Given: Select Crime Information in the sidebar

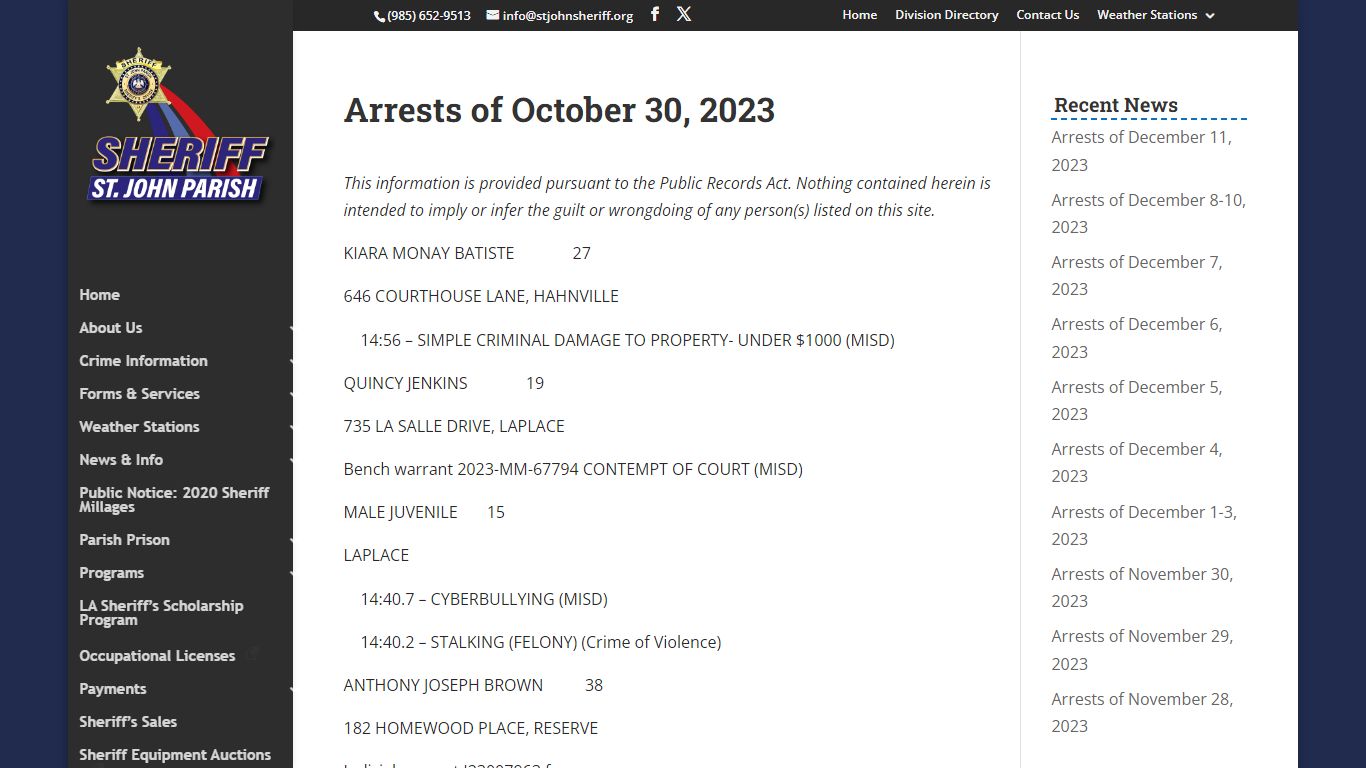Looking at the screenshot, I should click(143, 361).
